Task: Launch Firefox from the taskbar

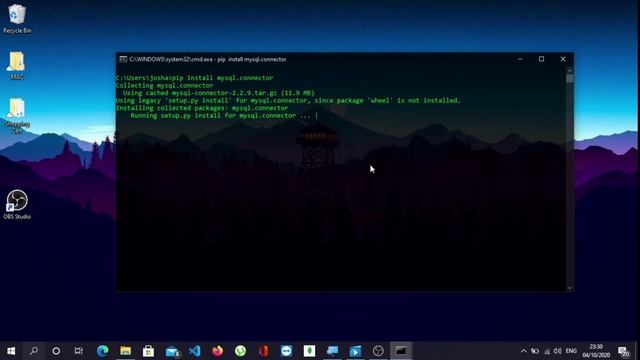Action: pos(218,351)
